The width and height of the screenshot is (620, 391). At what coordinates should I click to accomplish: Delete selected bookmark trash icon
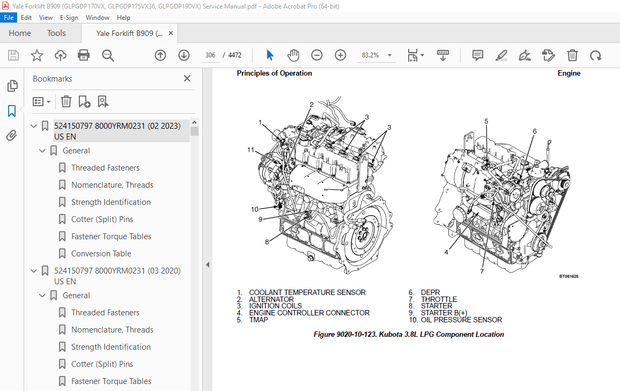point(66,102)
